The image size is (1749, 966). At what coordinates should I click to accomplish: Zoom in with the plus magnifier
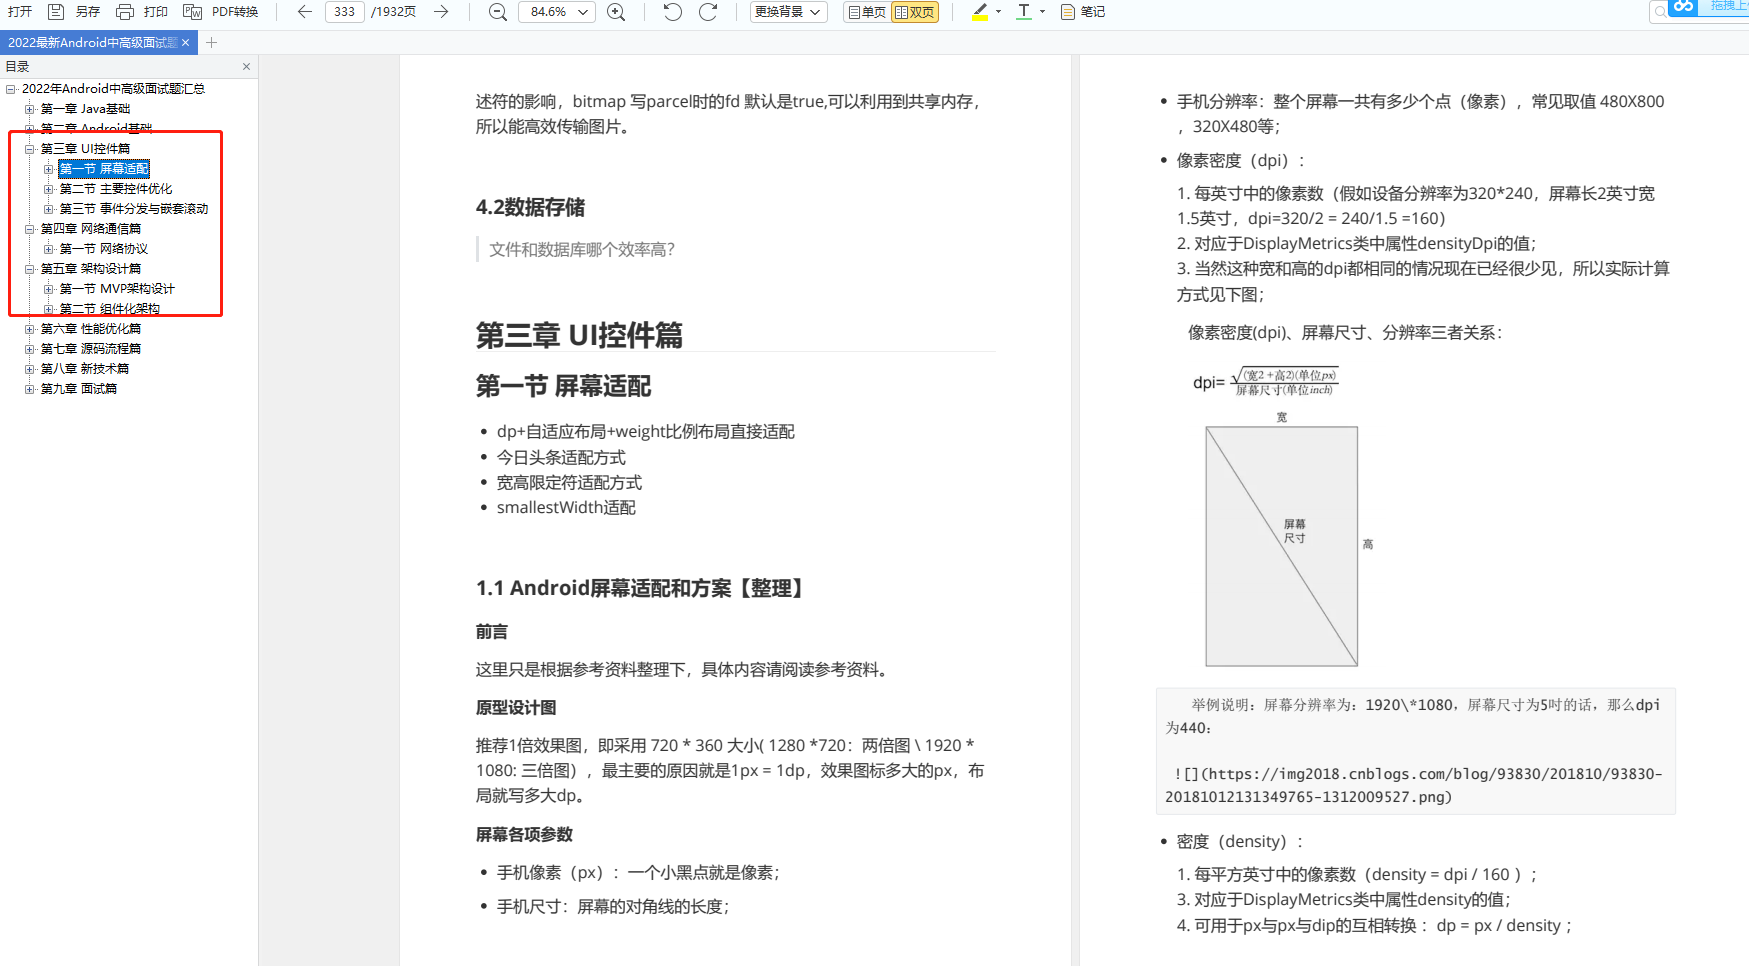pos(617,12)
